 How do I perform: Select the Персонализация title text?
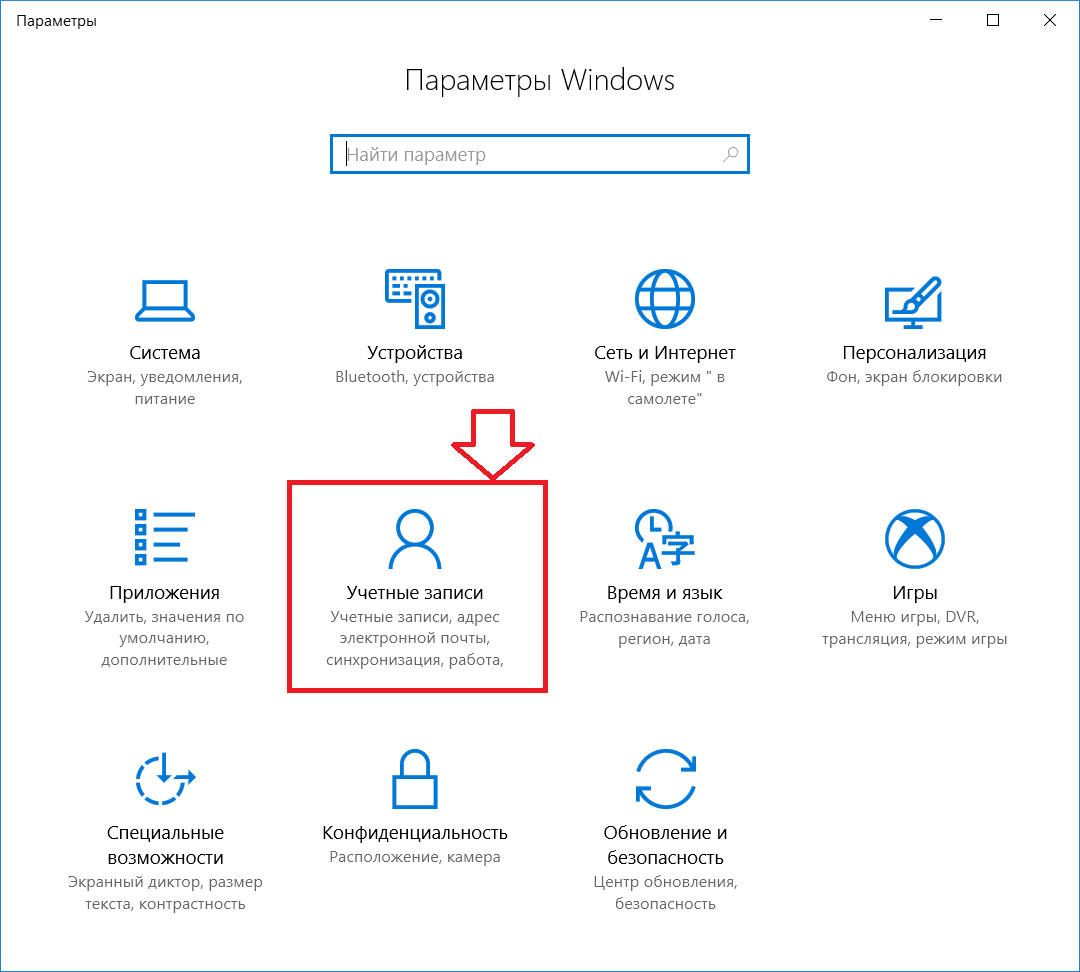coord(914,353)
